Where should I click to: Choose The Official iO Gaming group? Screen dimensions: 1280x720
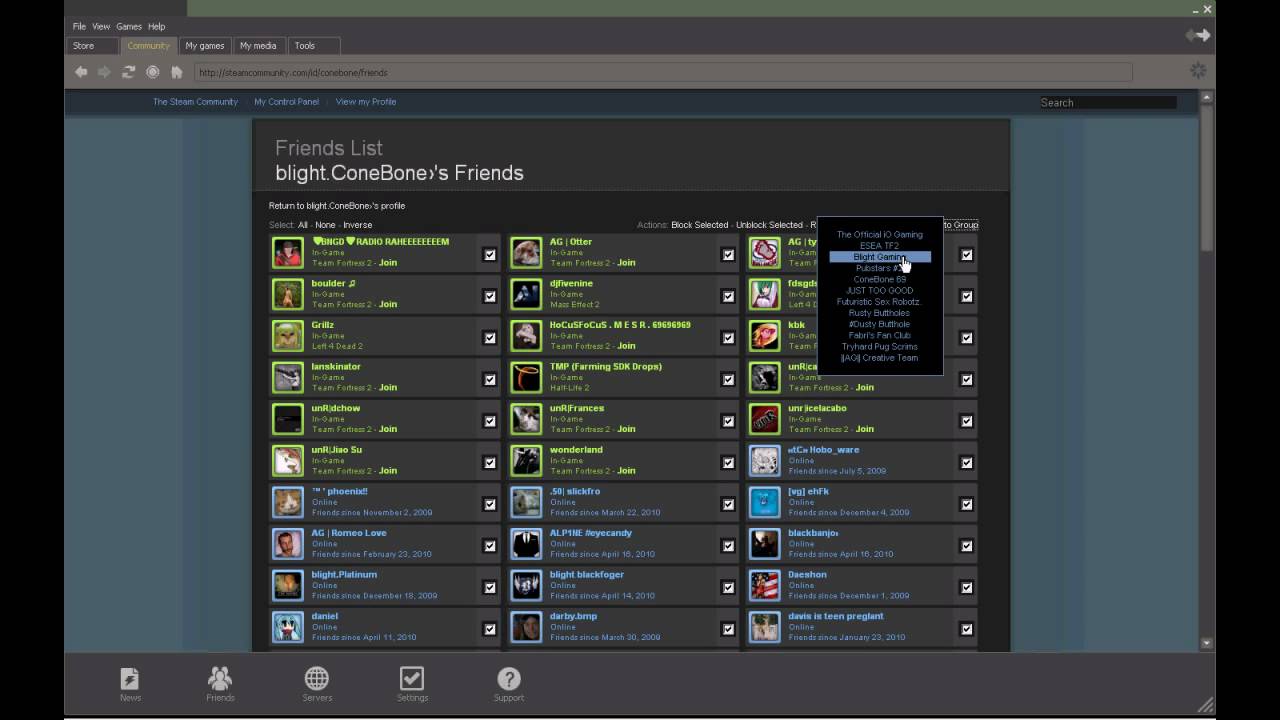click(x=880, y=235)
